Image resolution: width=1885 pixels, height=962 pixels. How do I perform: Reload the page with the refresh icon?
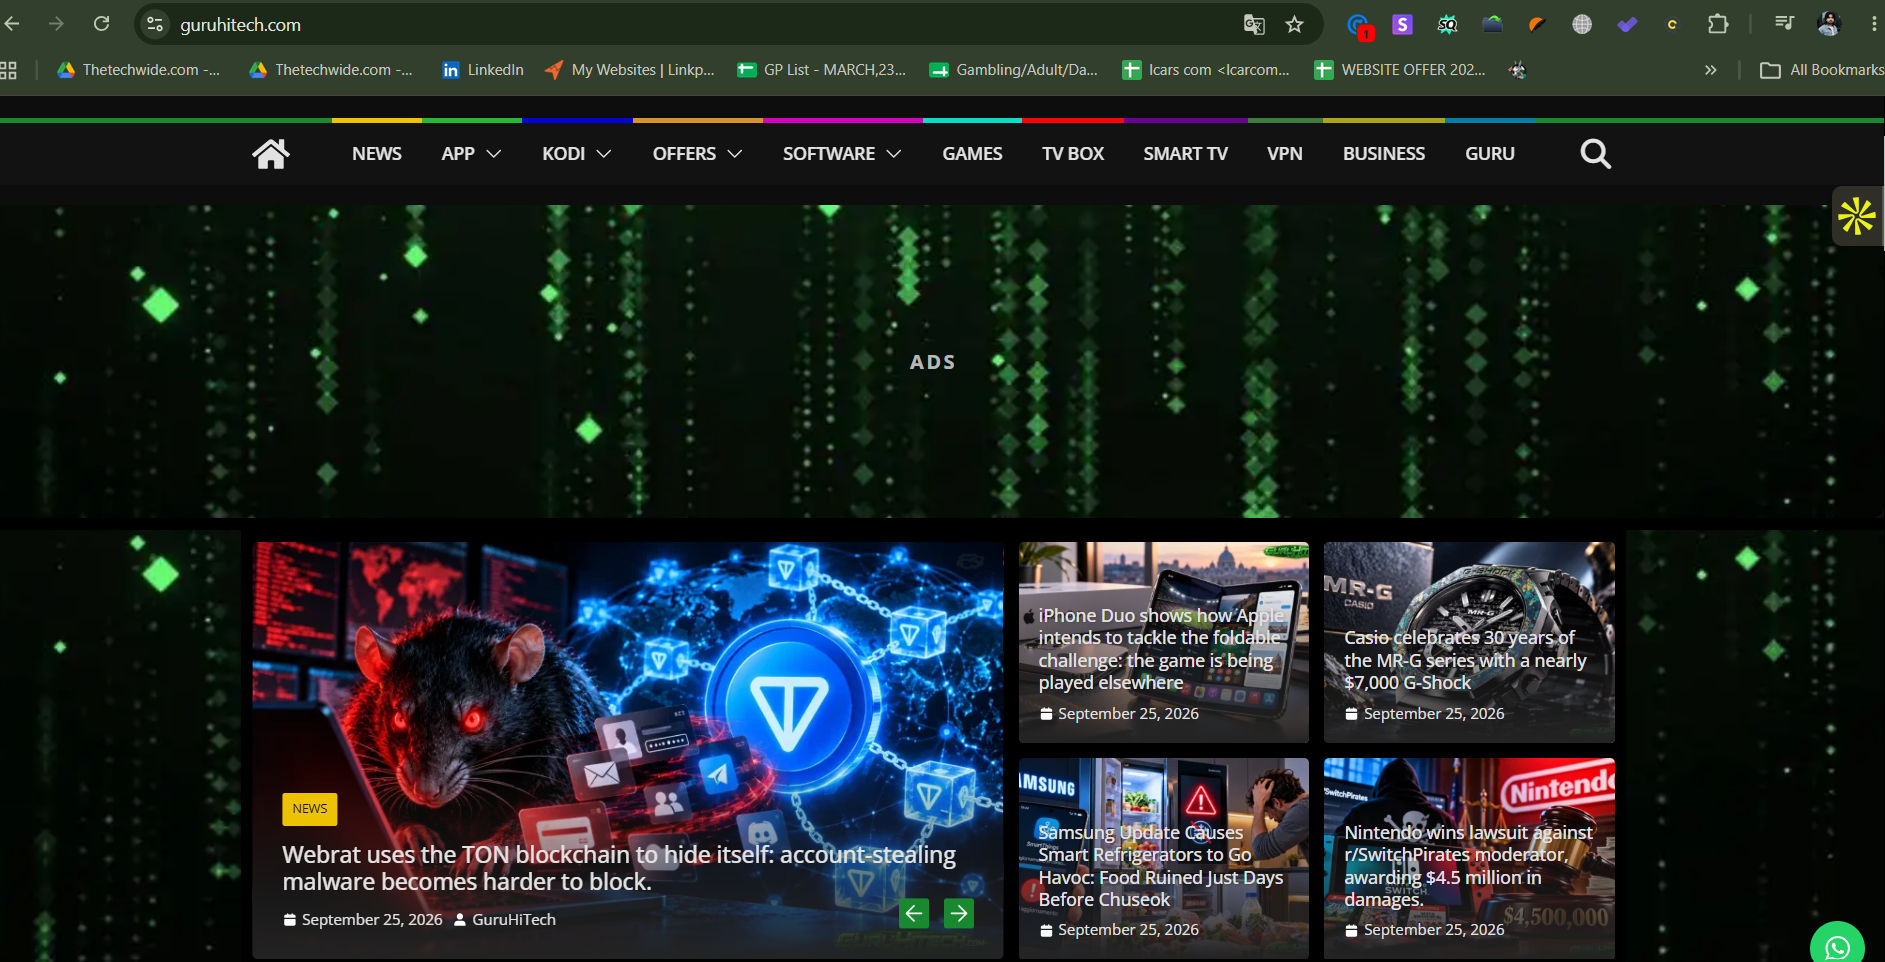pos(101,24)
